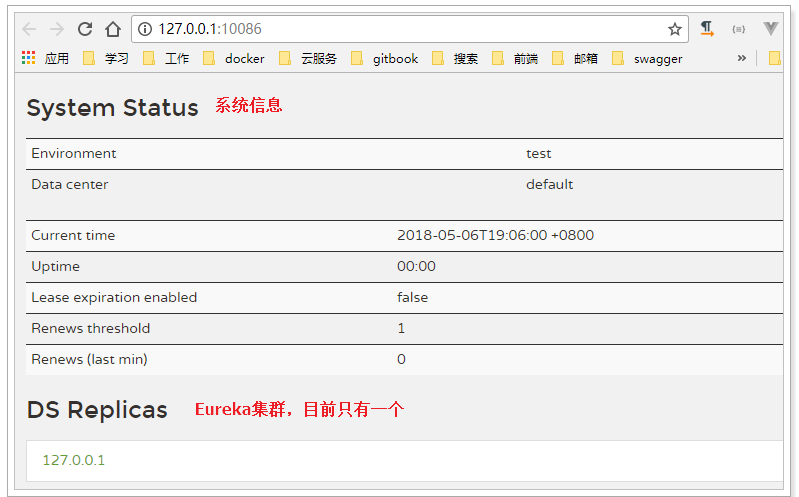Open the gitbook bookmark folder

tap(385, 59)
